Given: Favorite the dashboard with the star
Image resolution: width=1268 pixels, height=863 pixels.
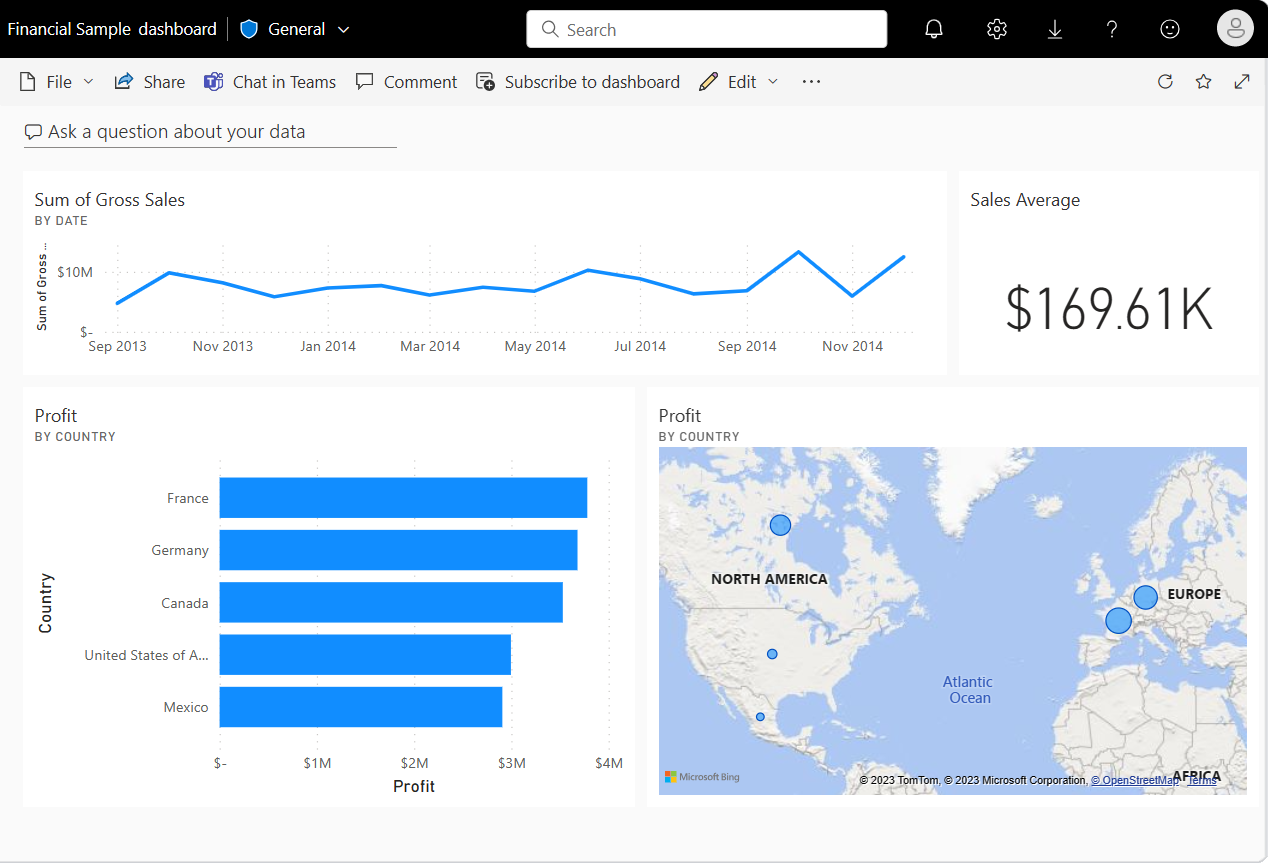Looking at the screenshot, I should tap(1203, 81).
